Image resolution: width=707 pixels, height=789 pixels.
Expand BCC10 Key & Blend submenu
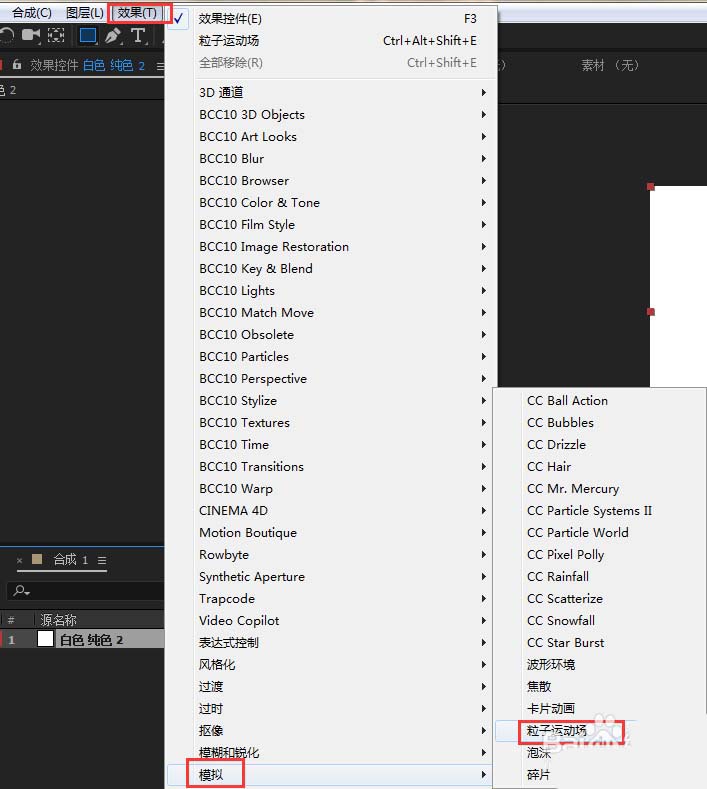tap(332, 269)
